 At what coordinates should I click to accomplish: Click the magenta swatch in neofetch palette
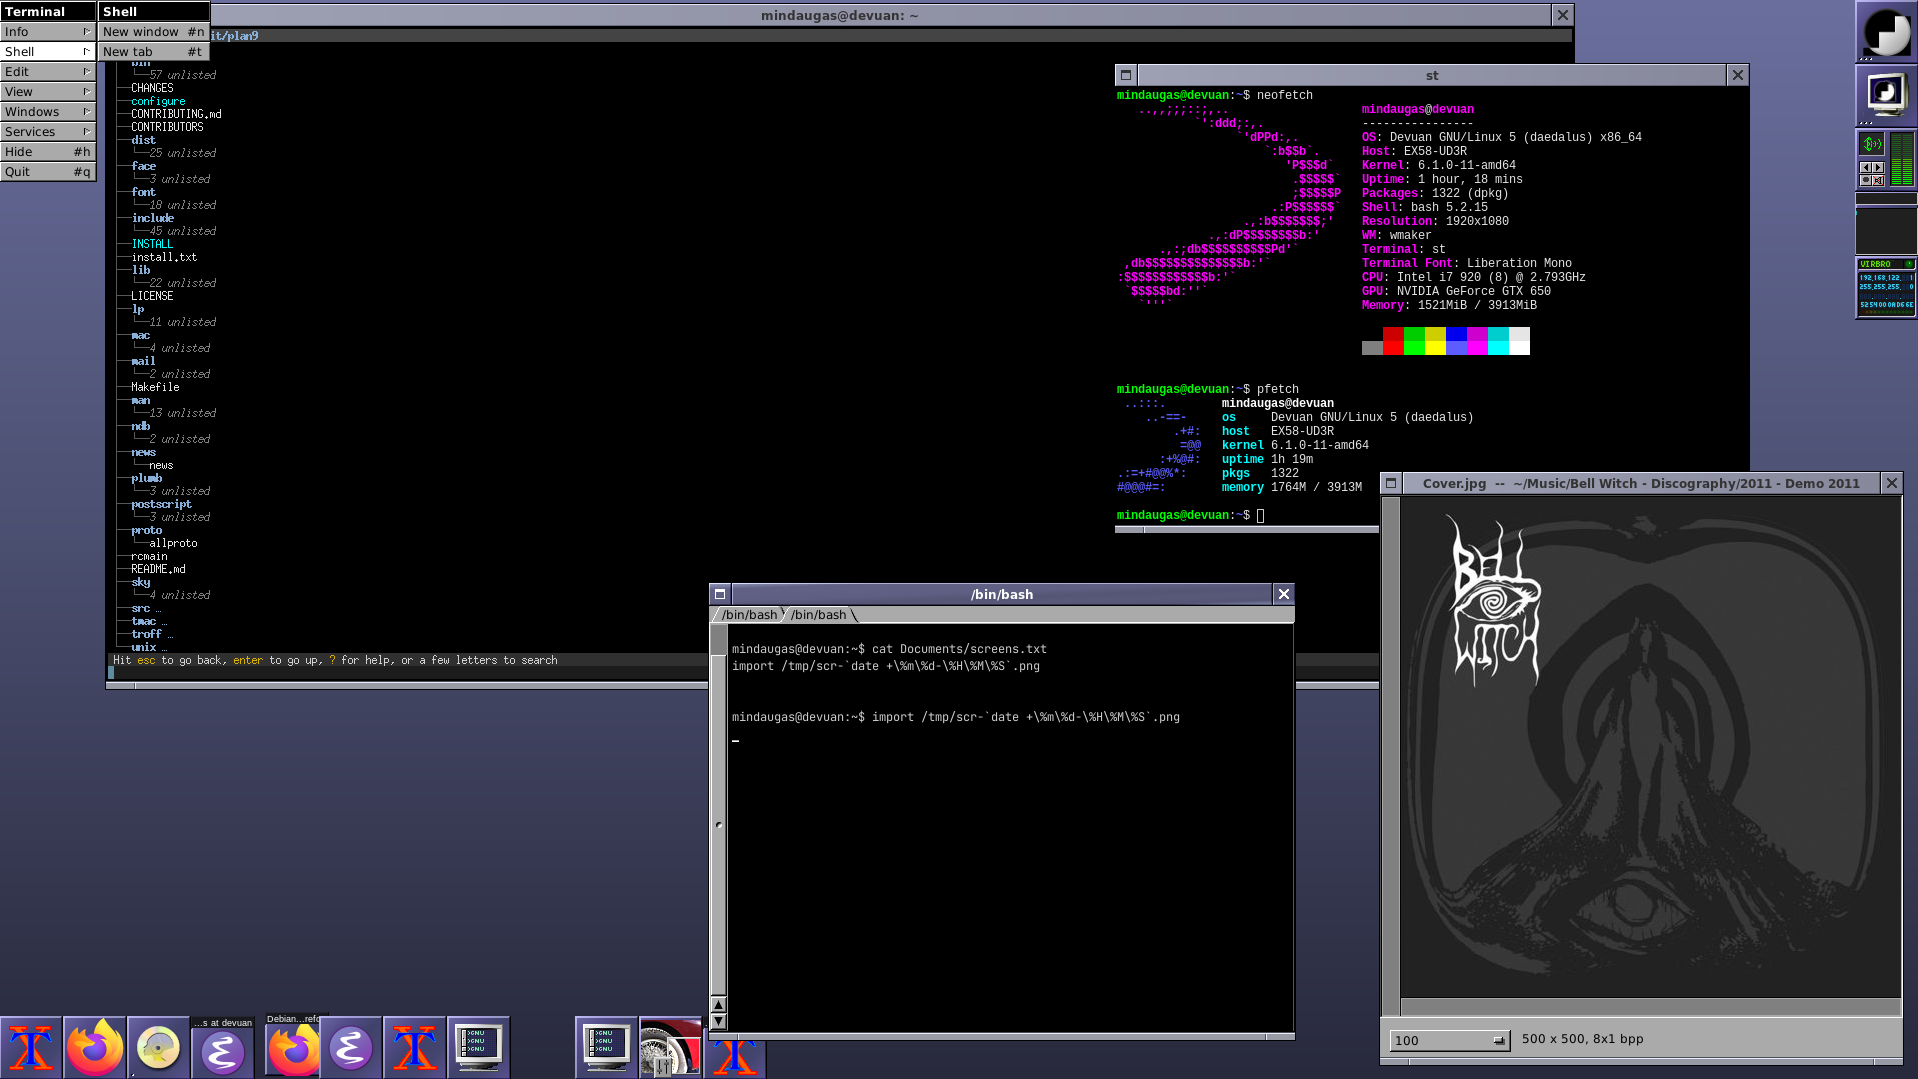(x=1477, y=341)
